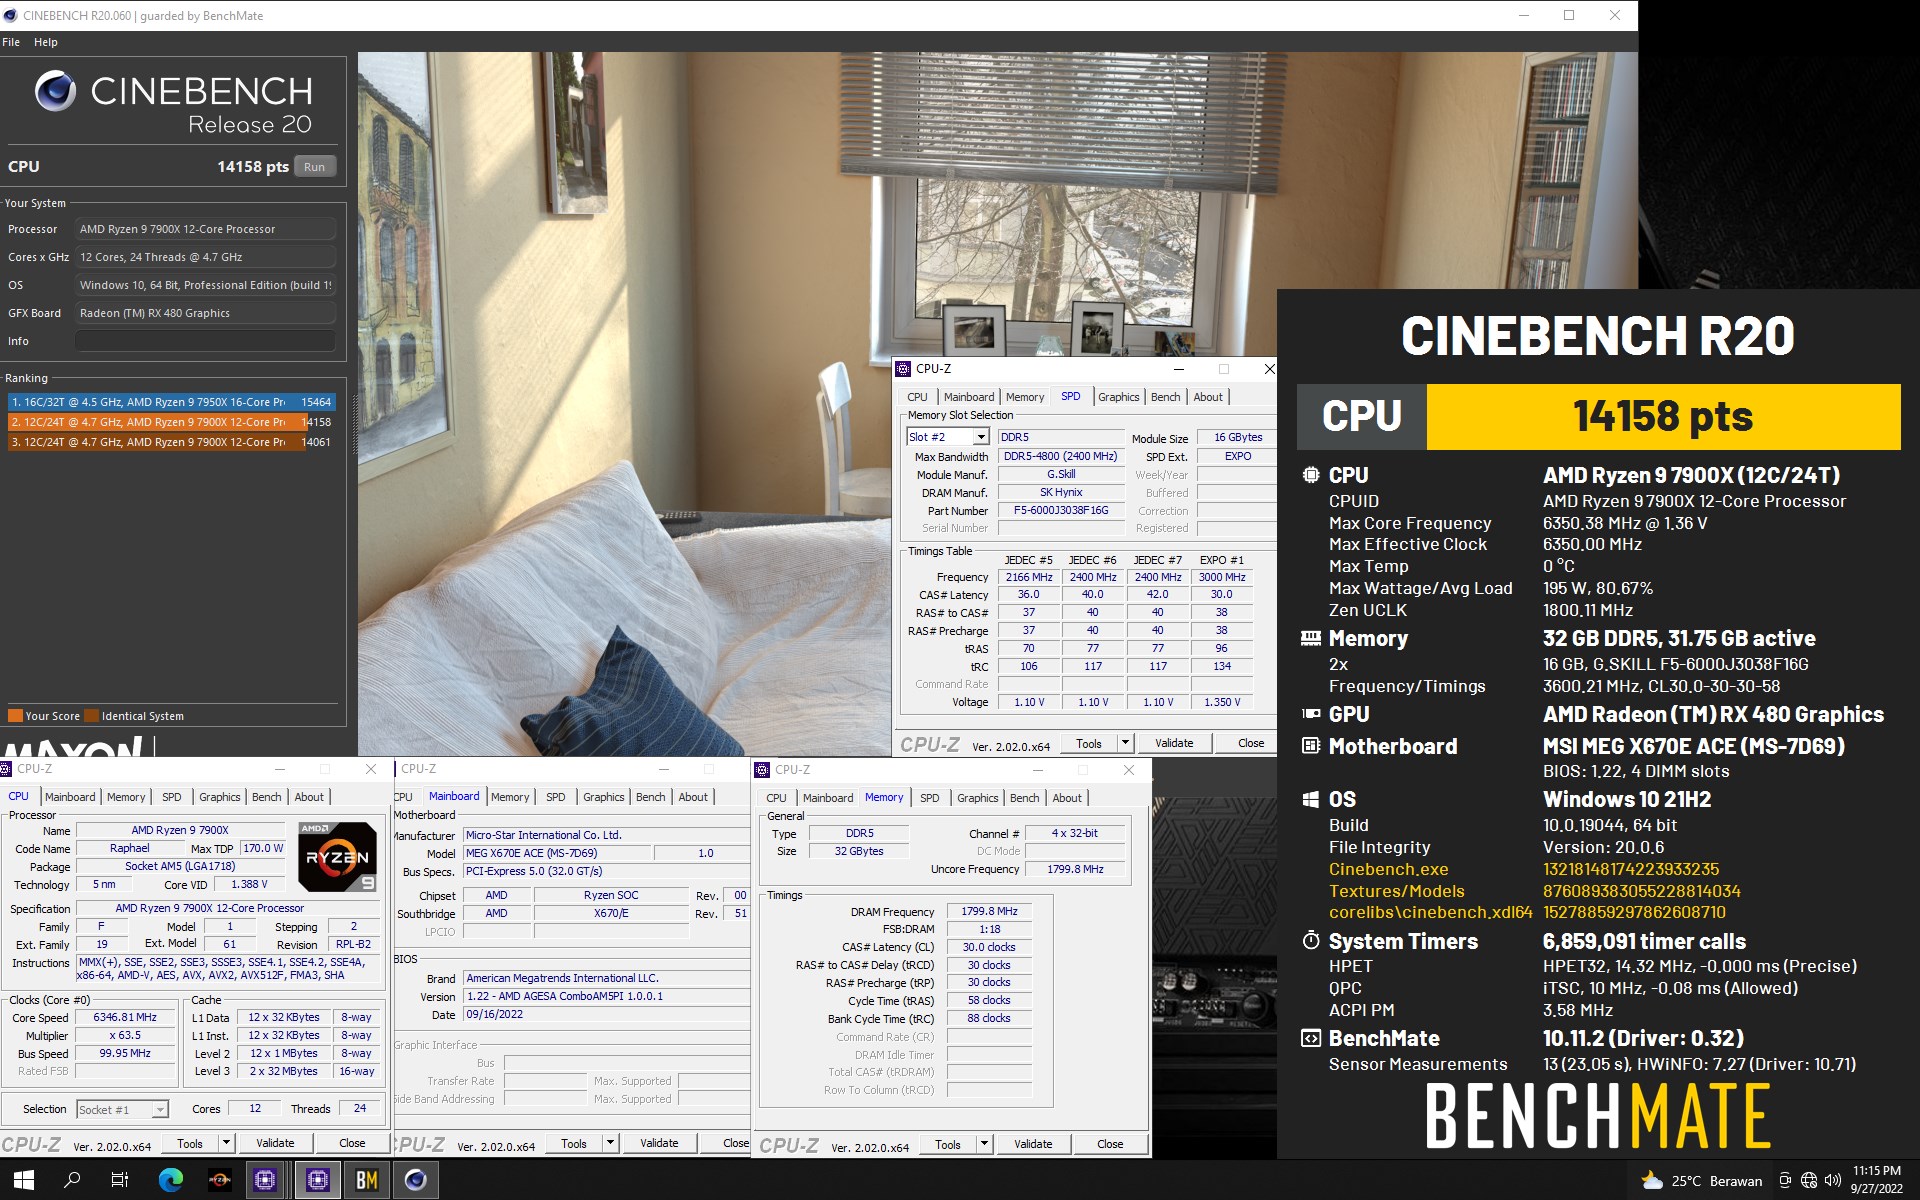Click Max Core Frequency value 6350.38 MHz
The image size is (1920, 1200).
pos(1625,523)
